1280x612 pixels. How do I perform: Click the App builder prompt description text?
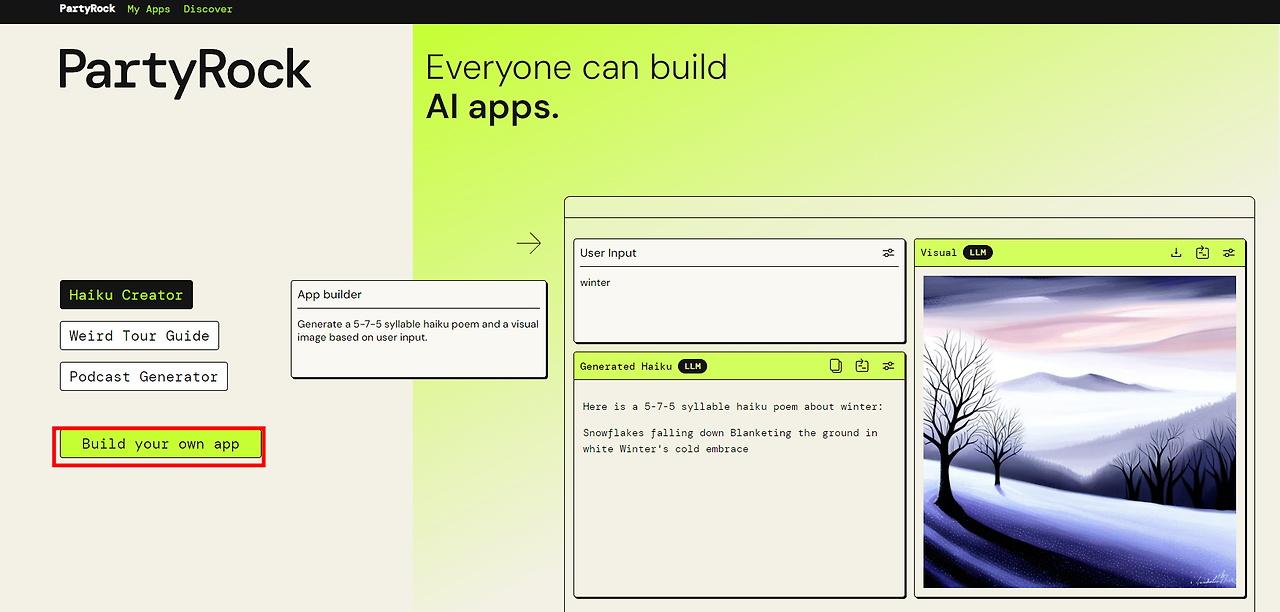[419, 331]
